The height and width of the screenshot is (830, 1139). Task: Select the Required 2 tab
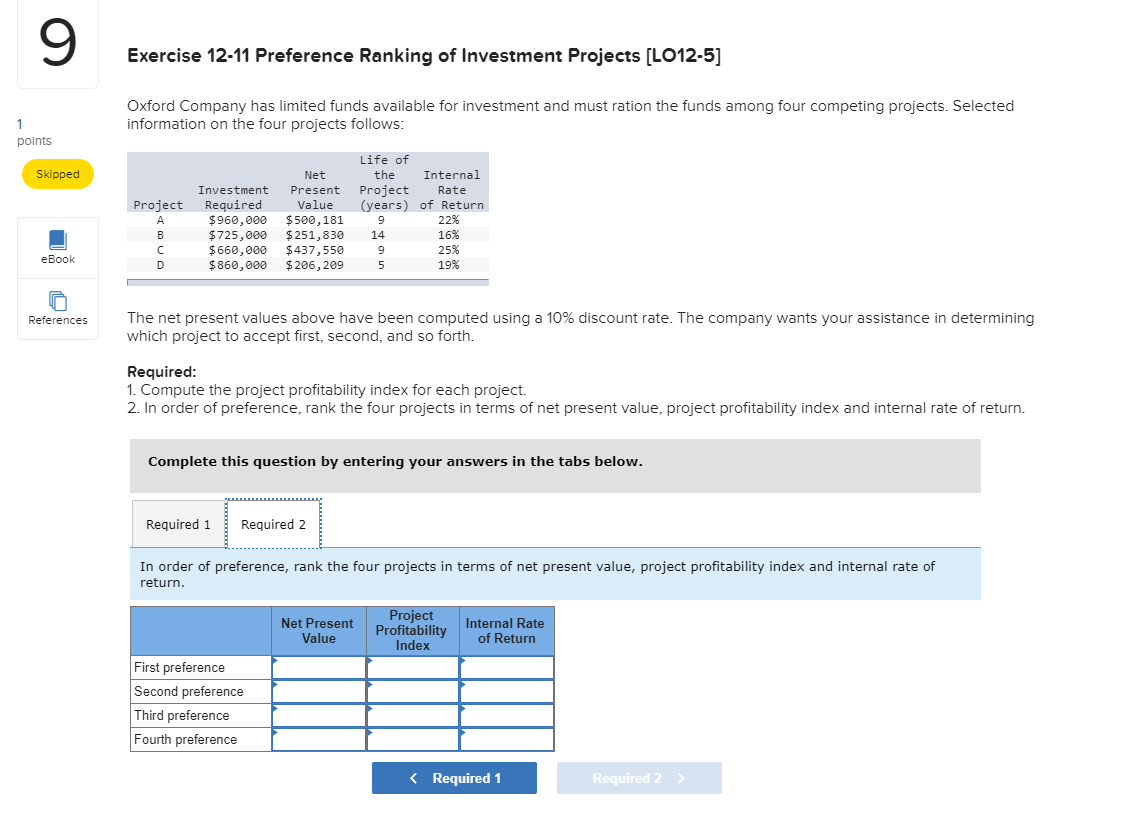pyautogui.click(x=273, y=524)
